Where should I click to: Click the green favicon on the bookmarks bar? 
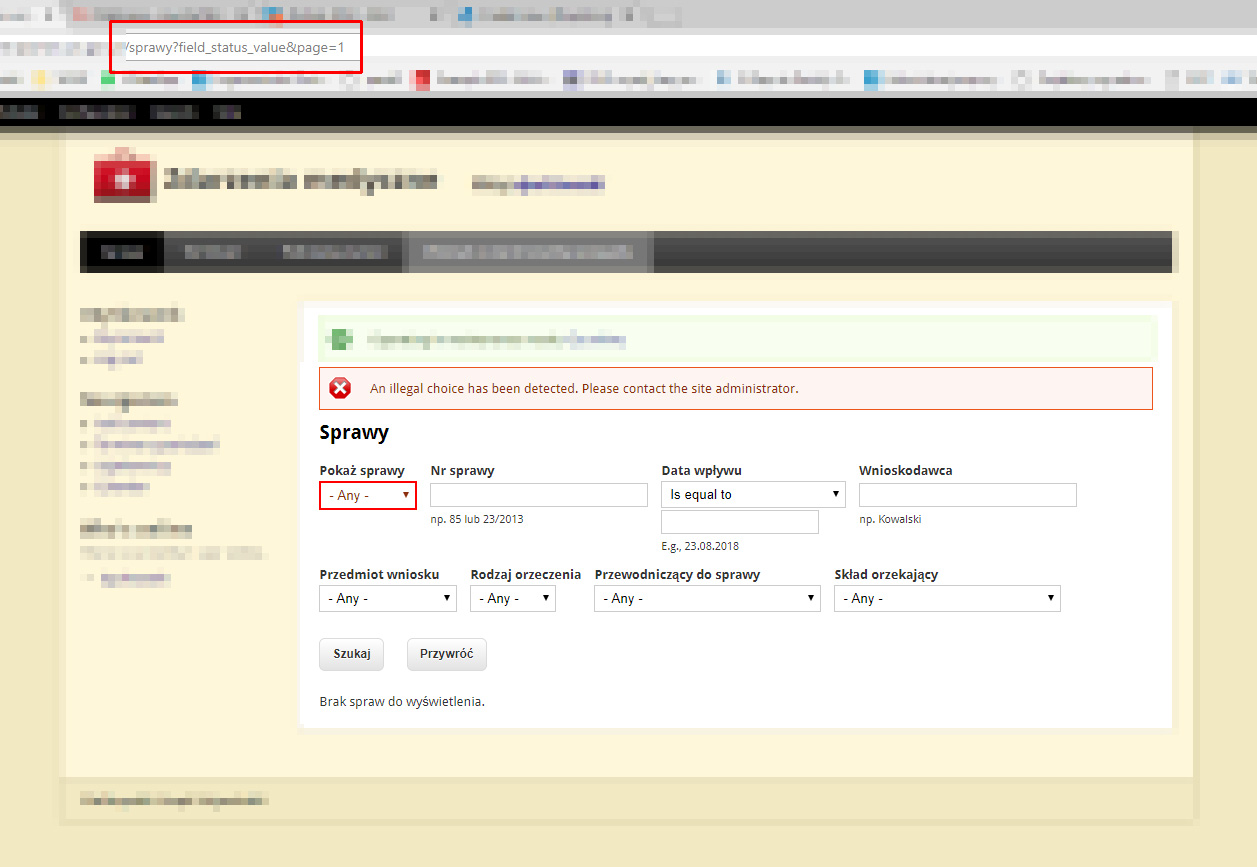[107, 80]
